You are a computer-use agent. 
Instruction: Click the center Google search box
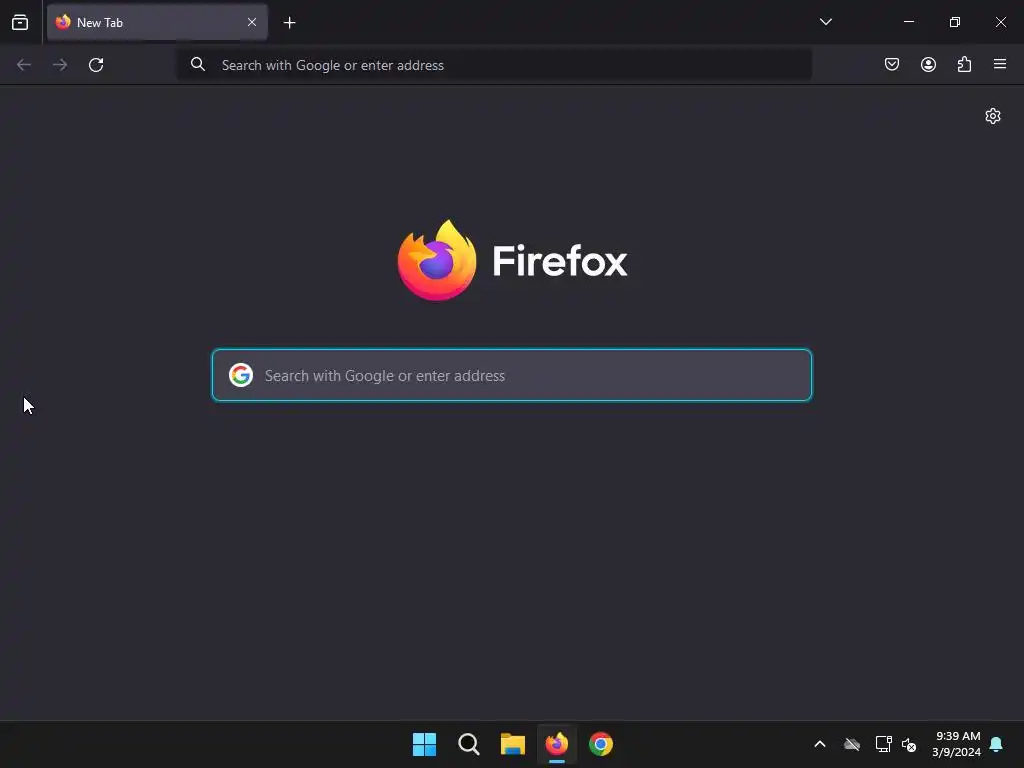[x=512, y=375]
